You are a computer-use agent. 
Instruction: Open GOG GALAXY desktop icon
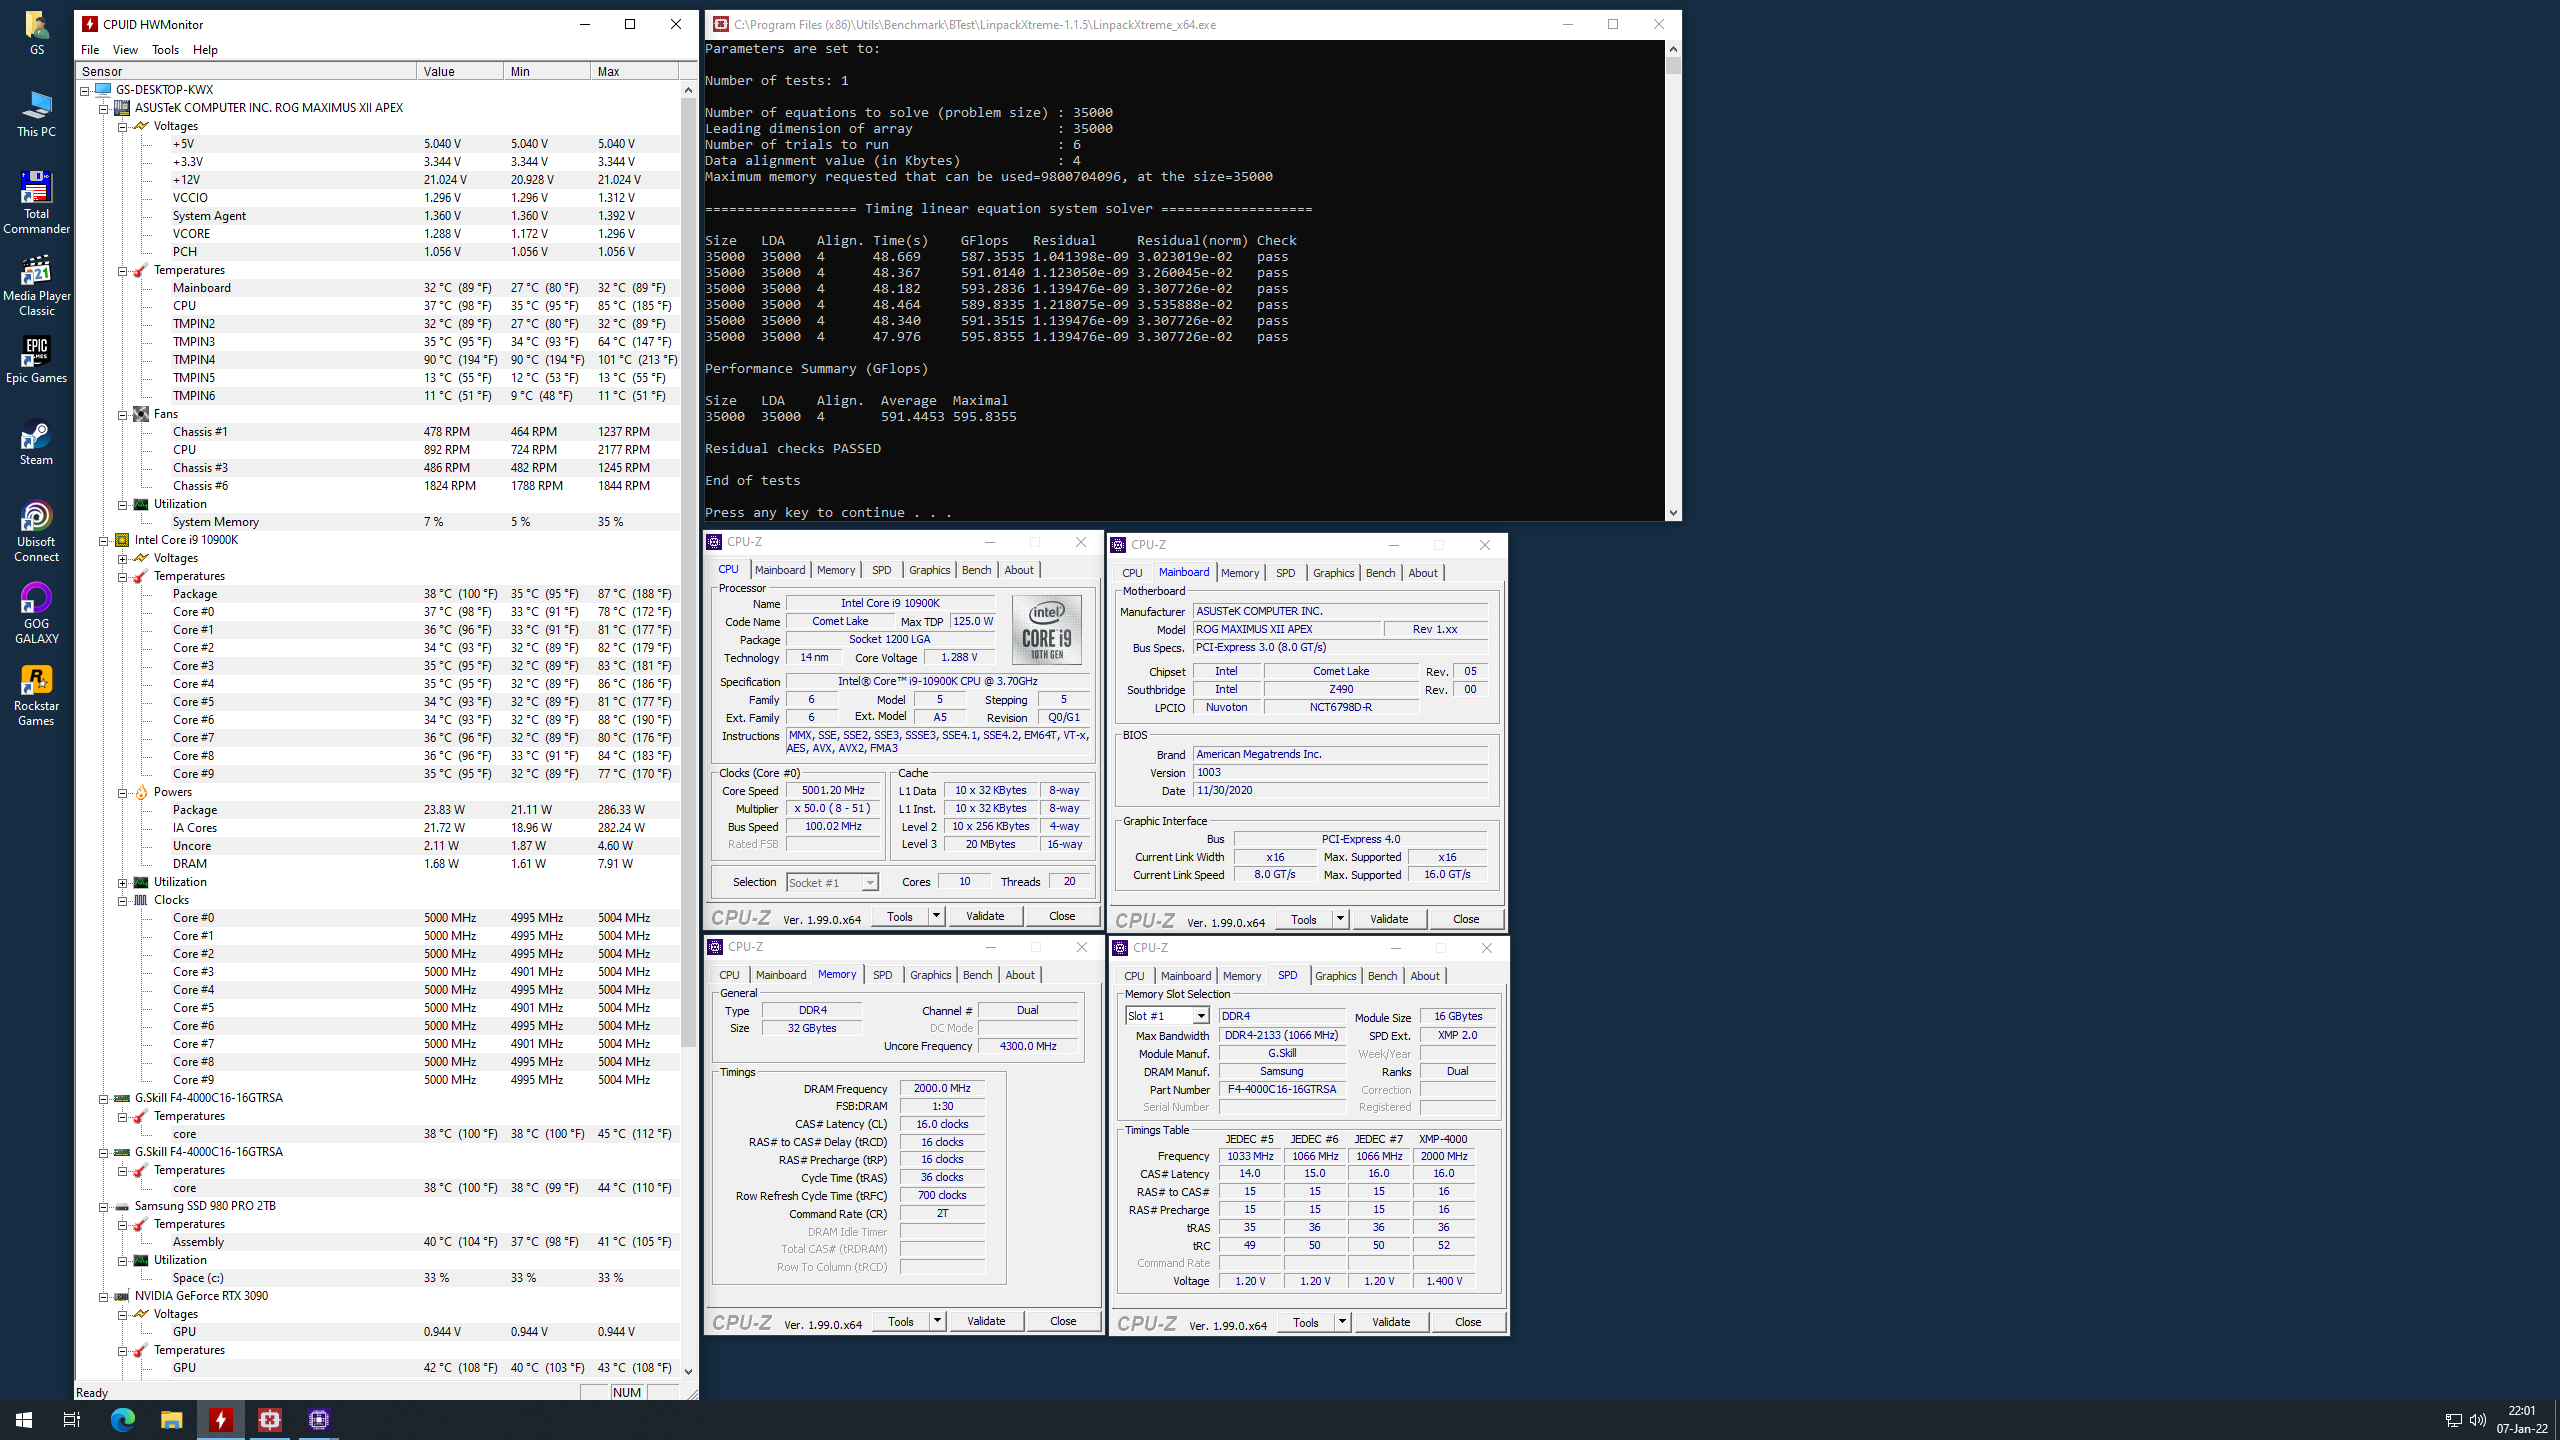coord(36,612)
